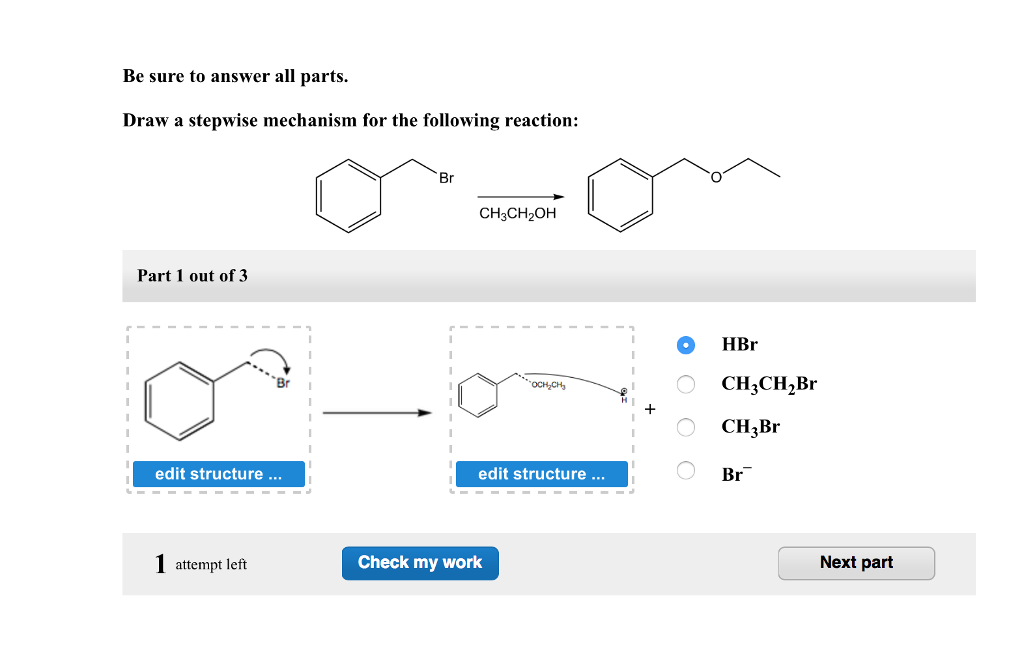Viewport: 1024px width, 654px height.
Task: Choose the CH3CH2Br answer option
Action: click(685, 384)
